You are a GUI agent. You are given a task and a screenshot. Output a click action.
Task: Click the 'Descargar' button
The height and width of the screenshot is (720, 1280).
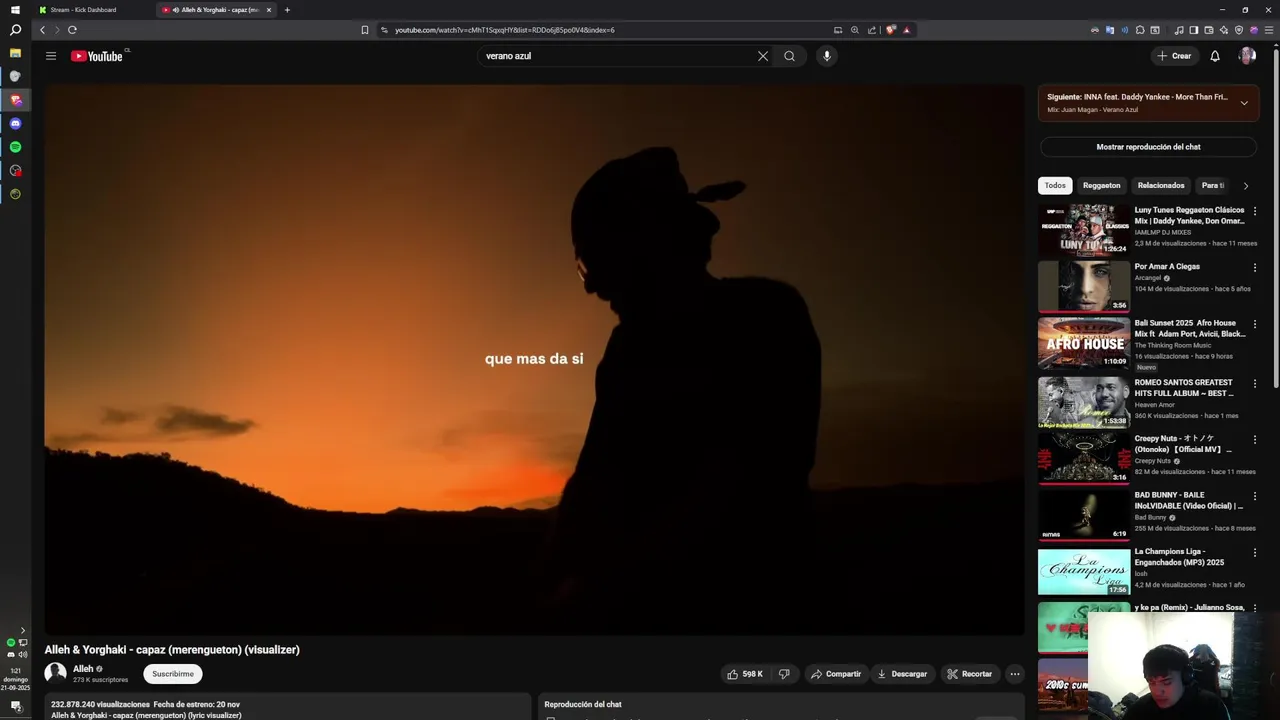902,674
